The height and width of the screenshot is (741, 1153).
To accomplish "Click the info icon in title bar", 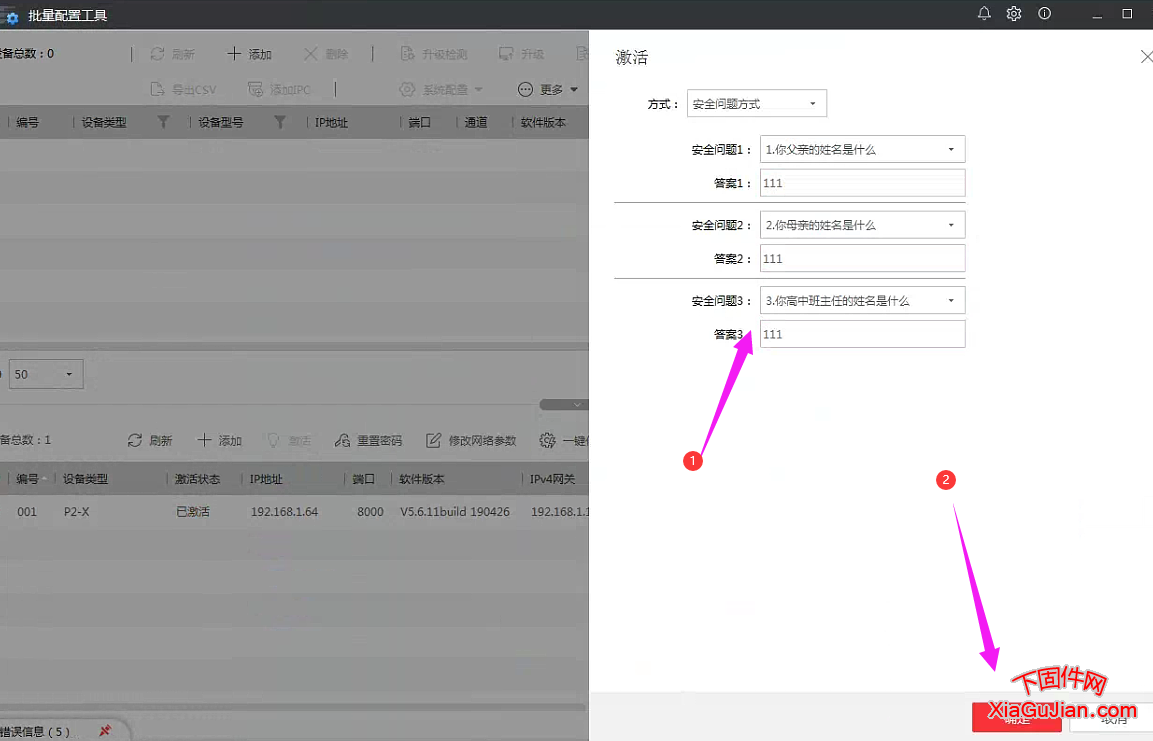I will [x=1044, y=13].
